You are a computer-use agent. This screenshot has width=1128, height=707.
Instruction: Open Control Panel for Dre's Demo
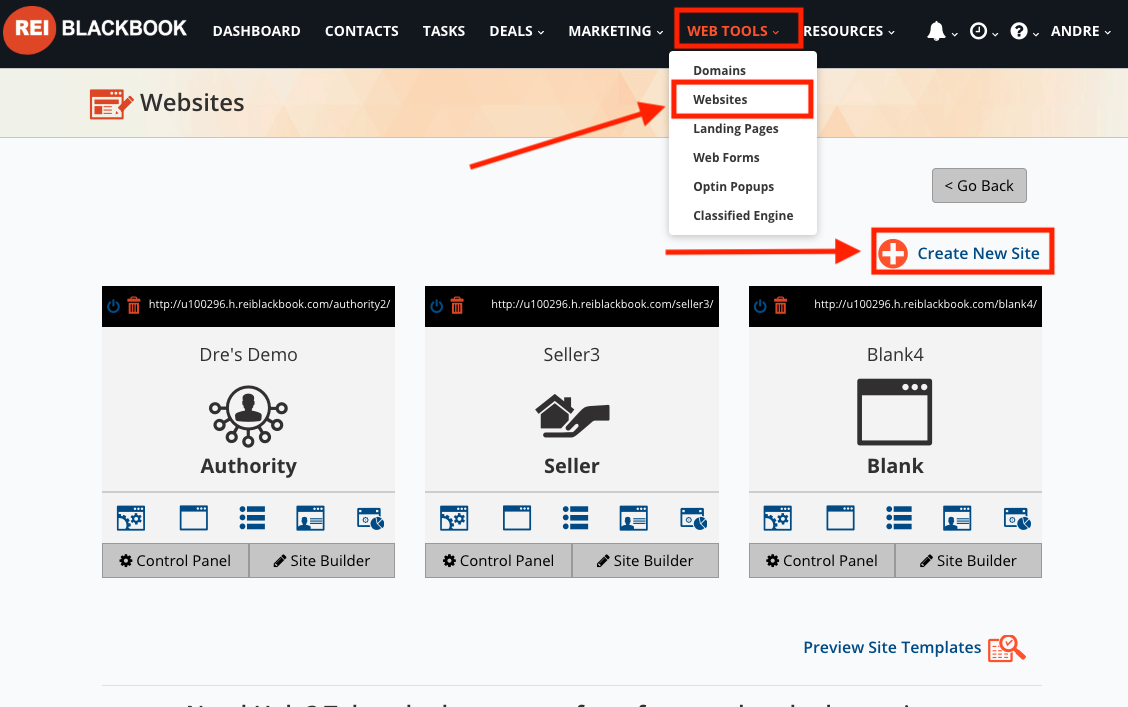coord(176,560)
